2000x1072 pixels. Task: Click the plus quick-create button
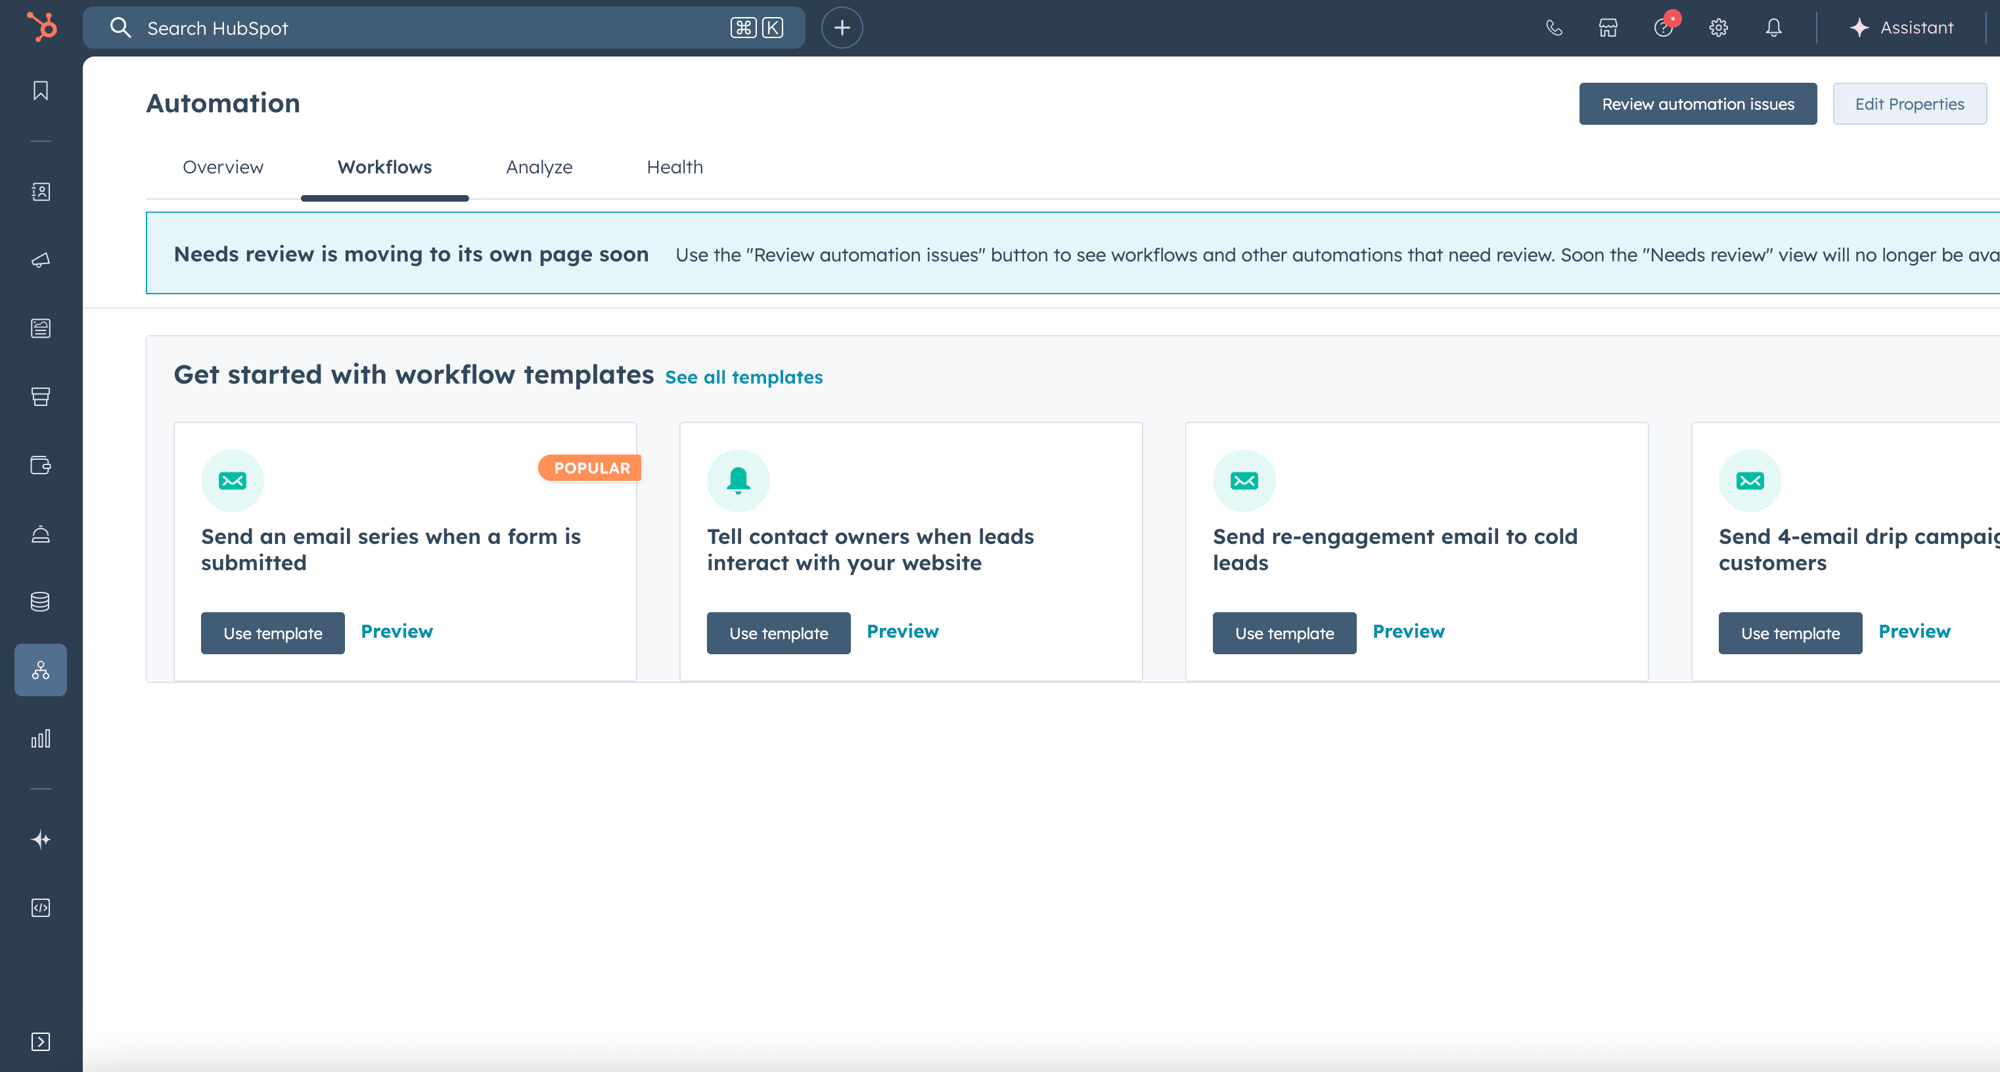[x=842, y=28]
